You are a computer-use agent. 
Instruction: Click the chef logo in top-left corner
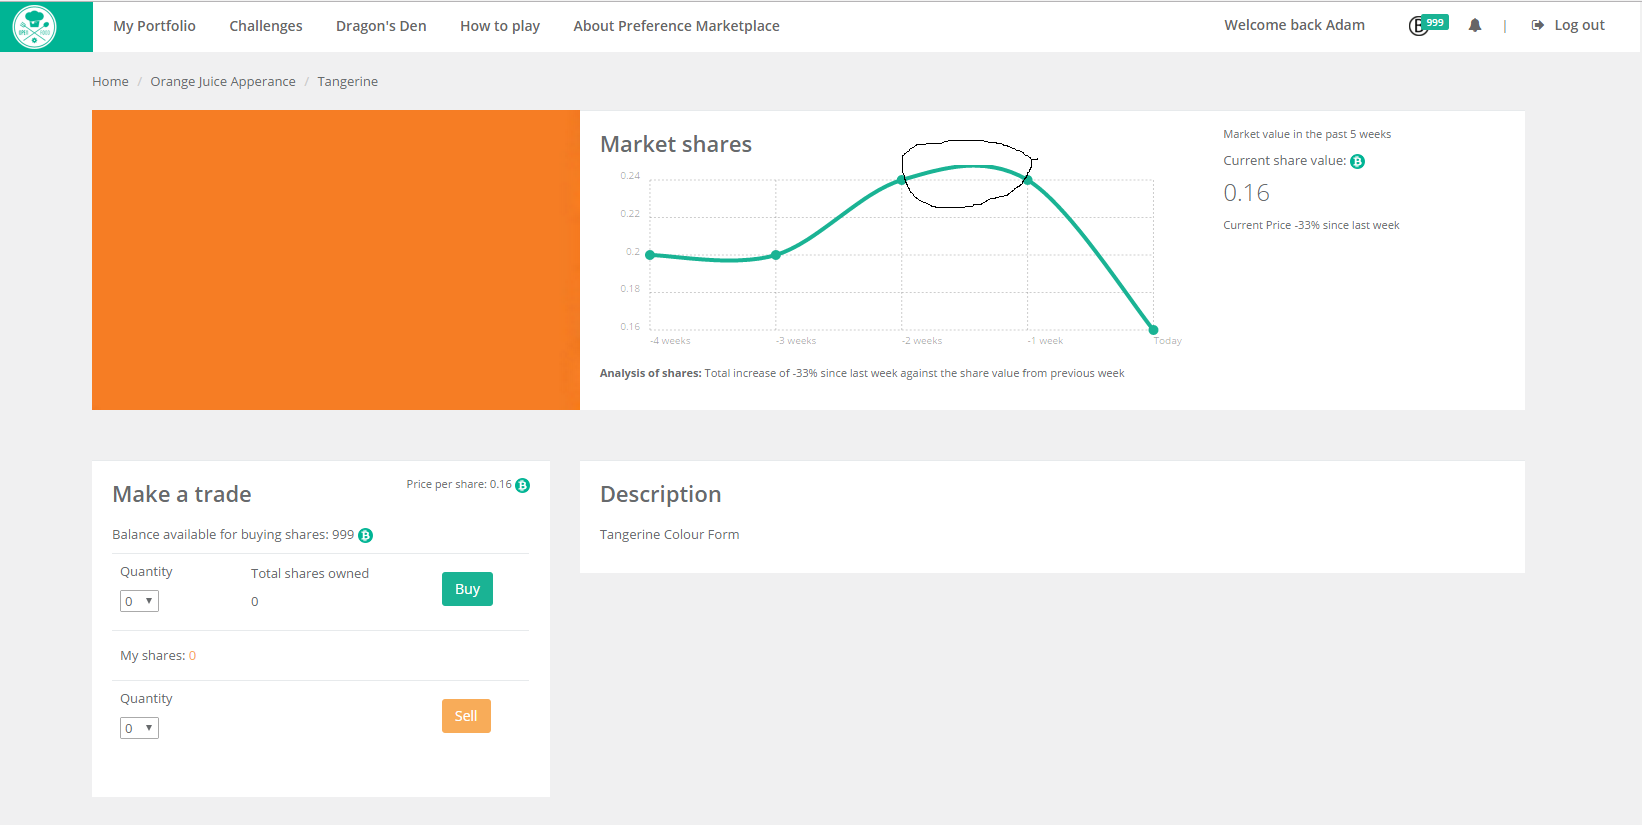(35, 27)
